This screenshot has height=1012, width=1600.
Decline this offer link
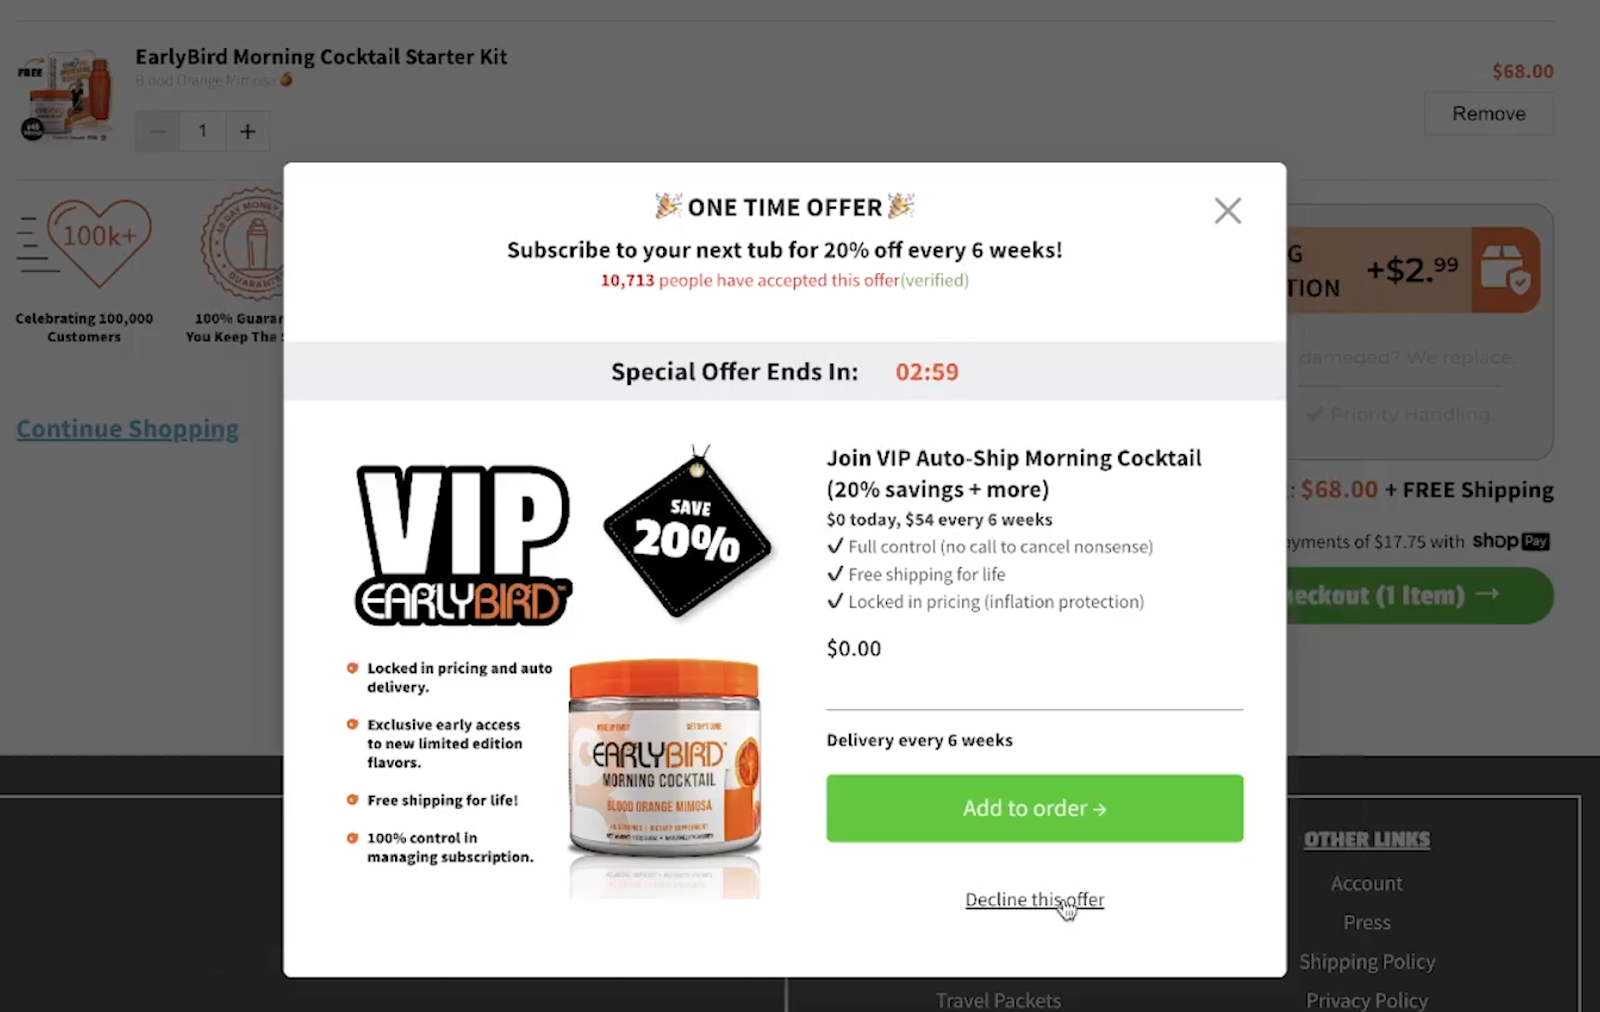[x=1034, y=899]
